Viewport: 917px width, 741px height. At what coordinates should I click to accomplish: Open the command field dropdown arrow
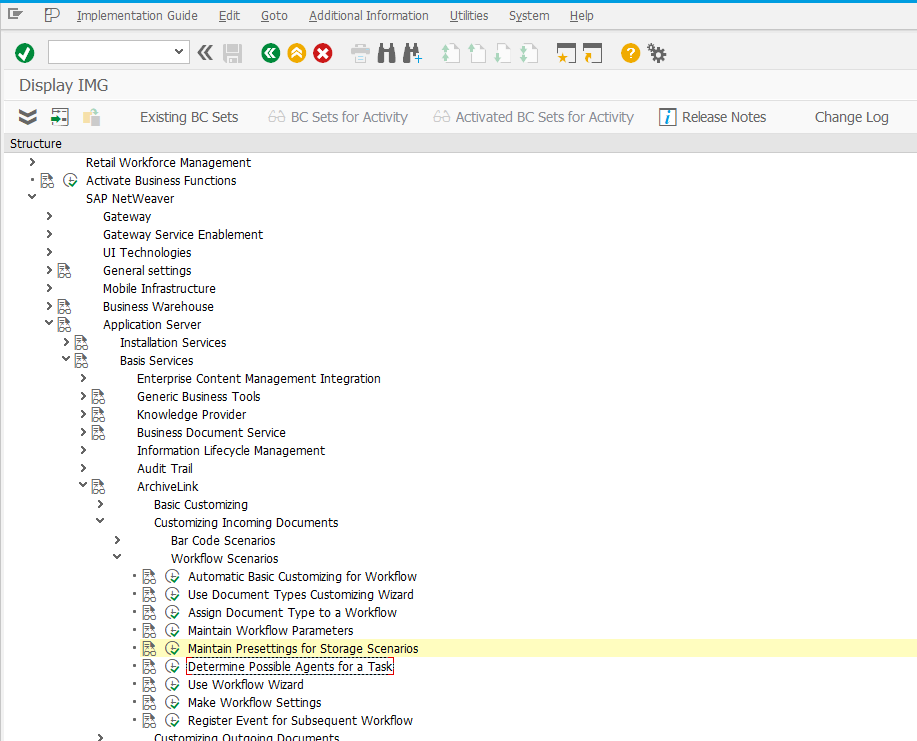pos(179,52)
